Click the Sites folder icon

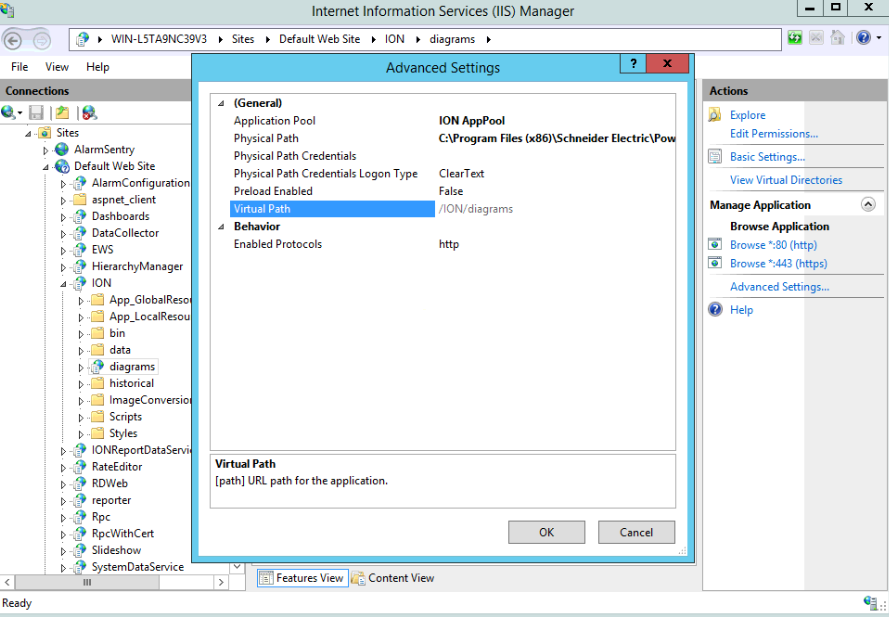pyautogui.click(x=44, y=133)
